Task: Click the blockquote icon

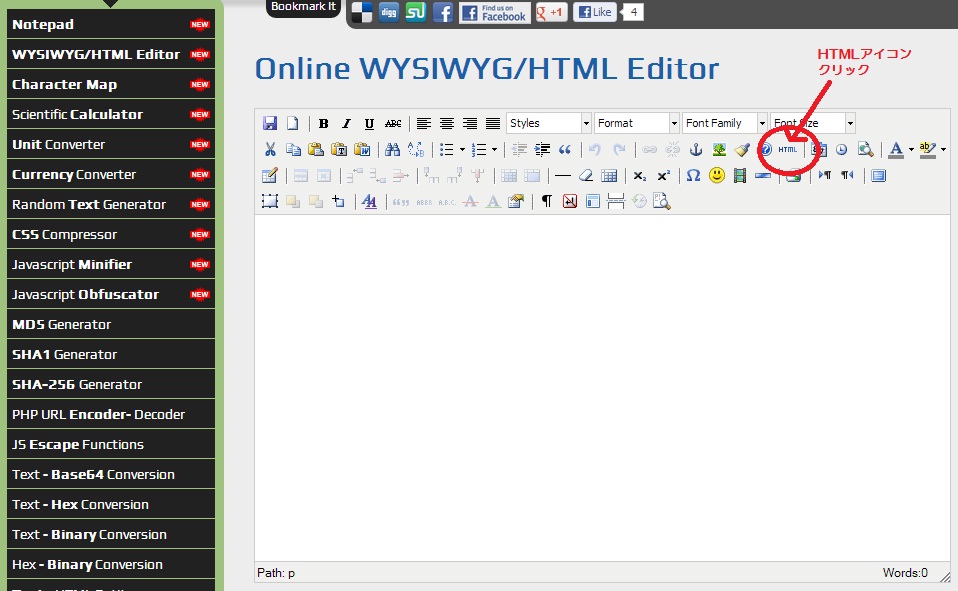Action: pos(565,150)
